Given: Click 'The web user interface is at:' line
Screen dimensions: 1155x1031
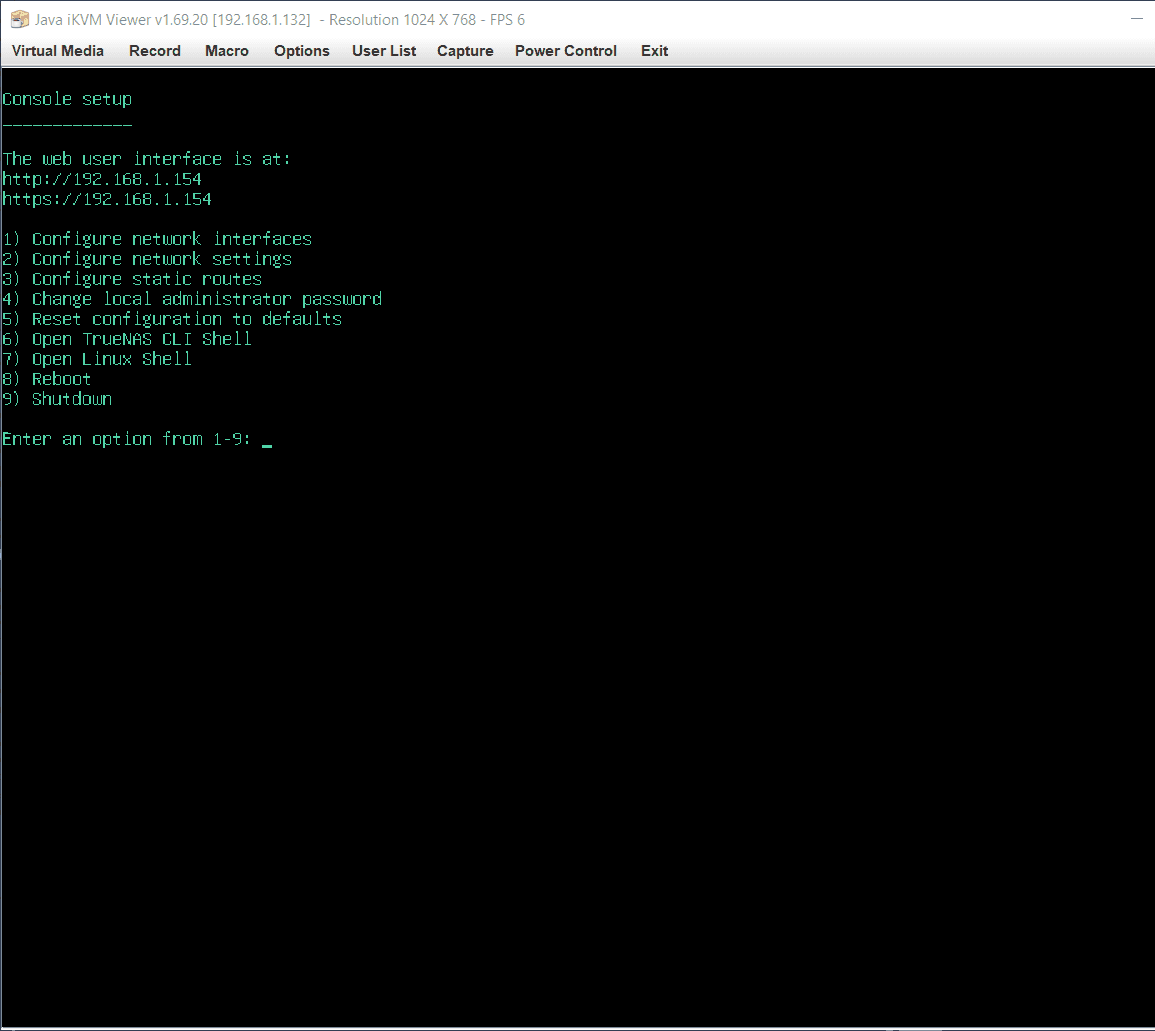Looking at the screenshot, I should pos(147,159).
